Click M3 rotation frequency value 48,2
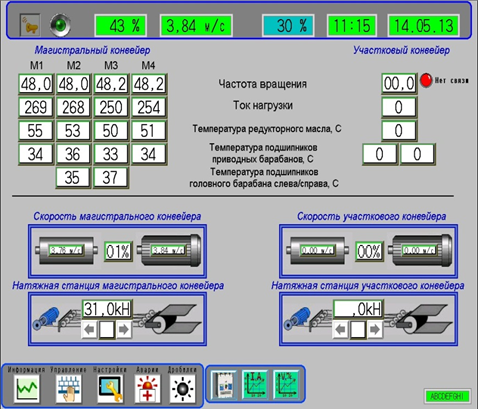The height and width of the screenshot is (409, 478). pos(111,84)
